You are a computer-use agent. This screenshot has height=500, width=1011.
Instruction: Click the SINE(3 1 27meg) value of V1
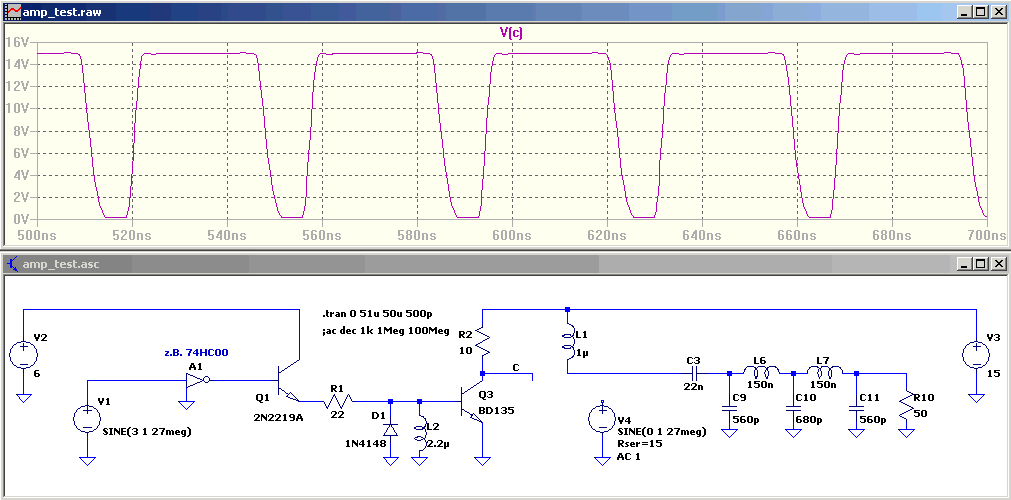tap(146, 432)
